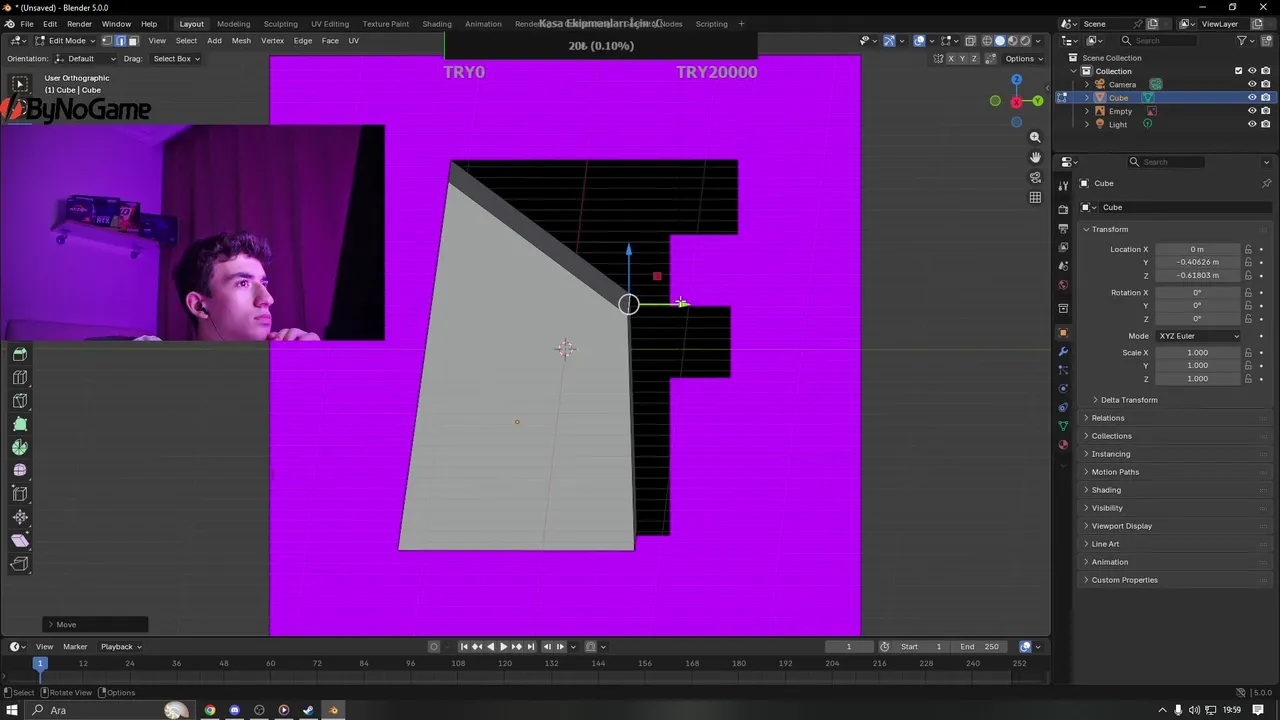Open the rotation Mode XYZ Euler dropdown
Screen dimensions: 1280x720
[1198, 336]
